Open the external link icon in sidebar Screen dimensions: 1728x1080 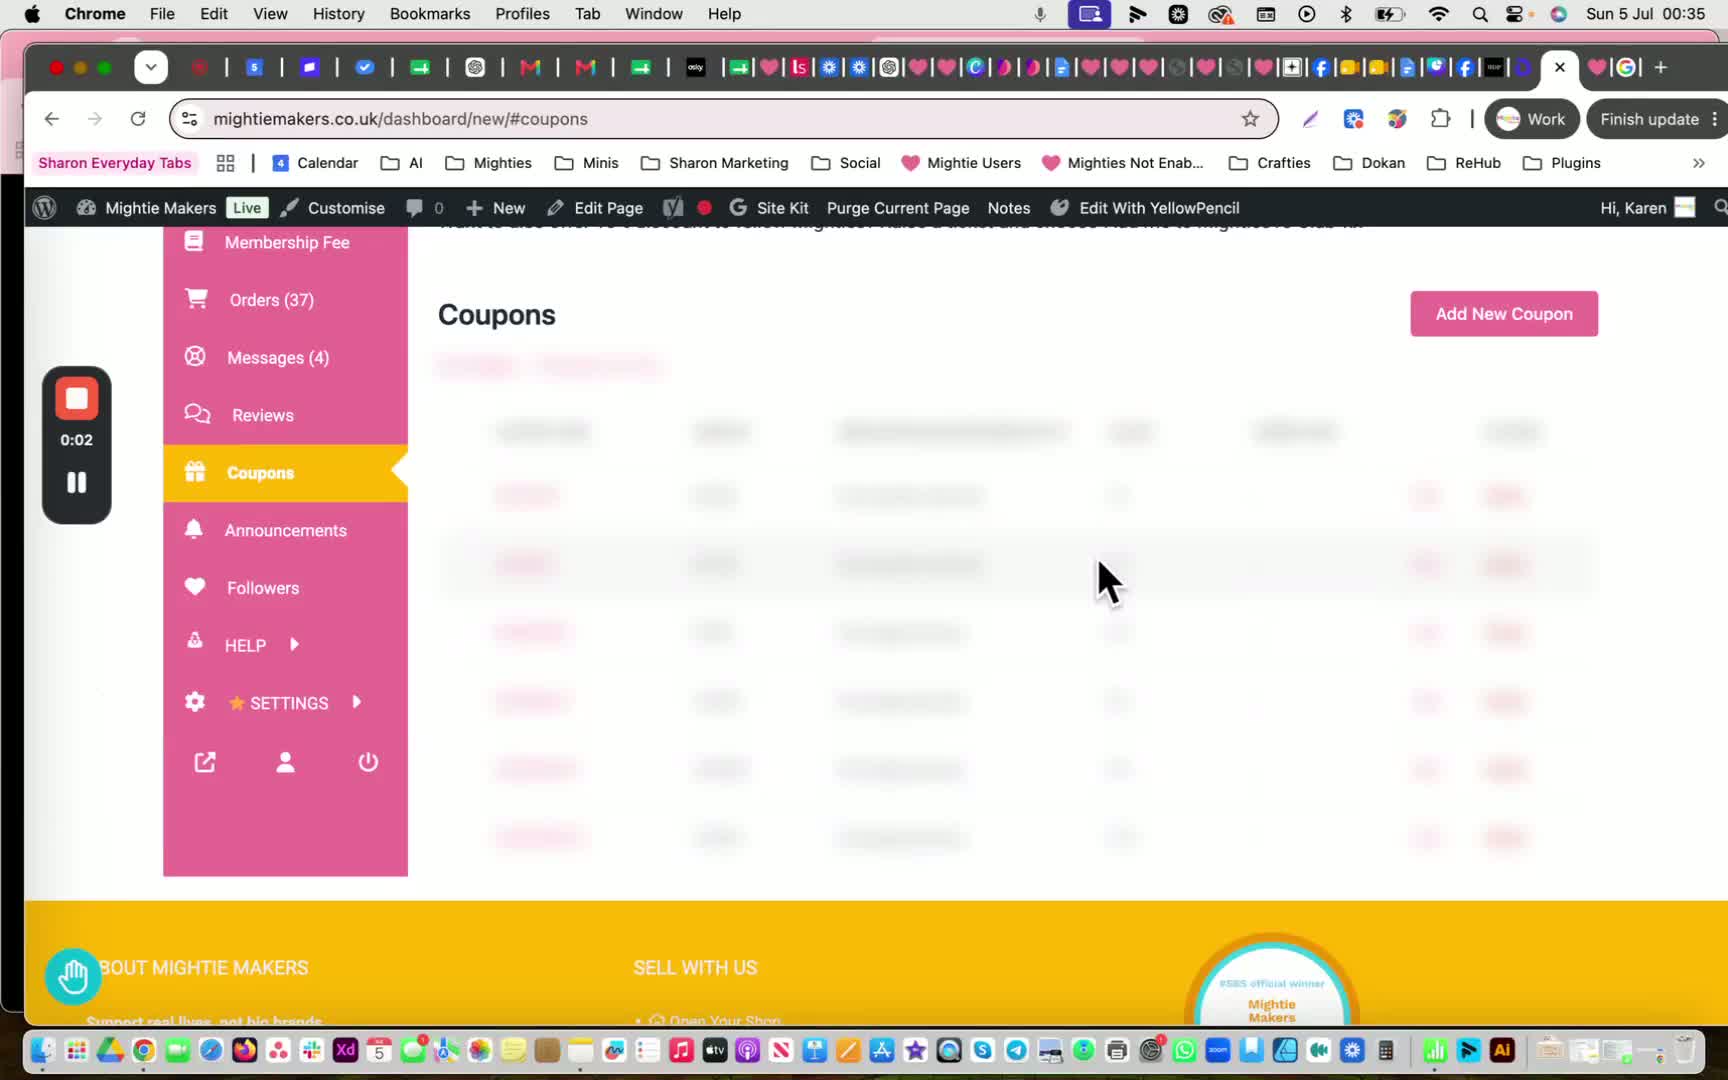[x=205, y=762]
